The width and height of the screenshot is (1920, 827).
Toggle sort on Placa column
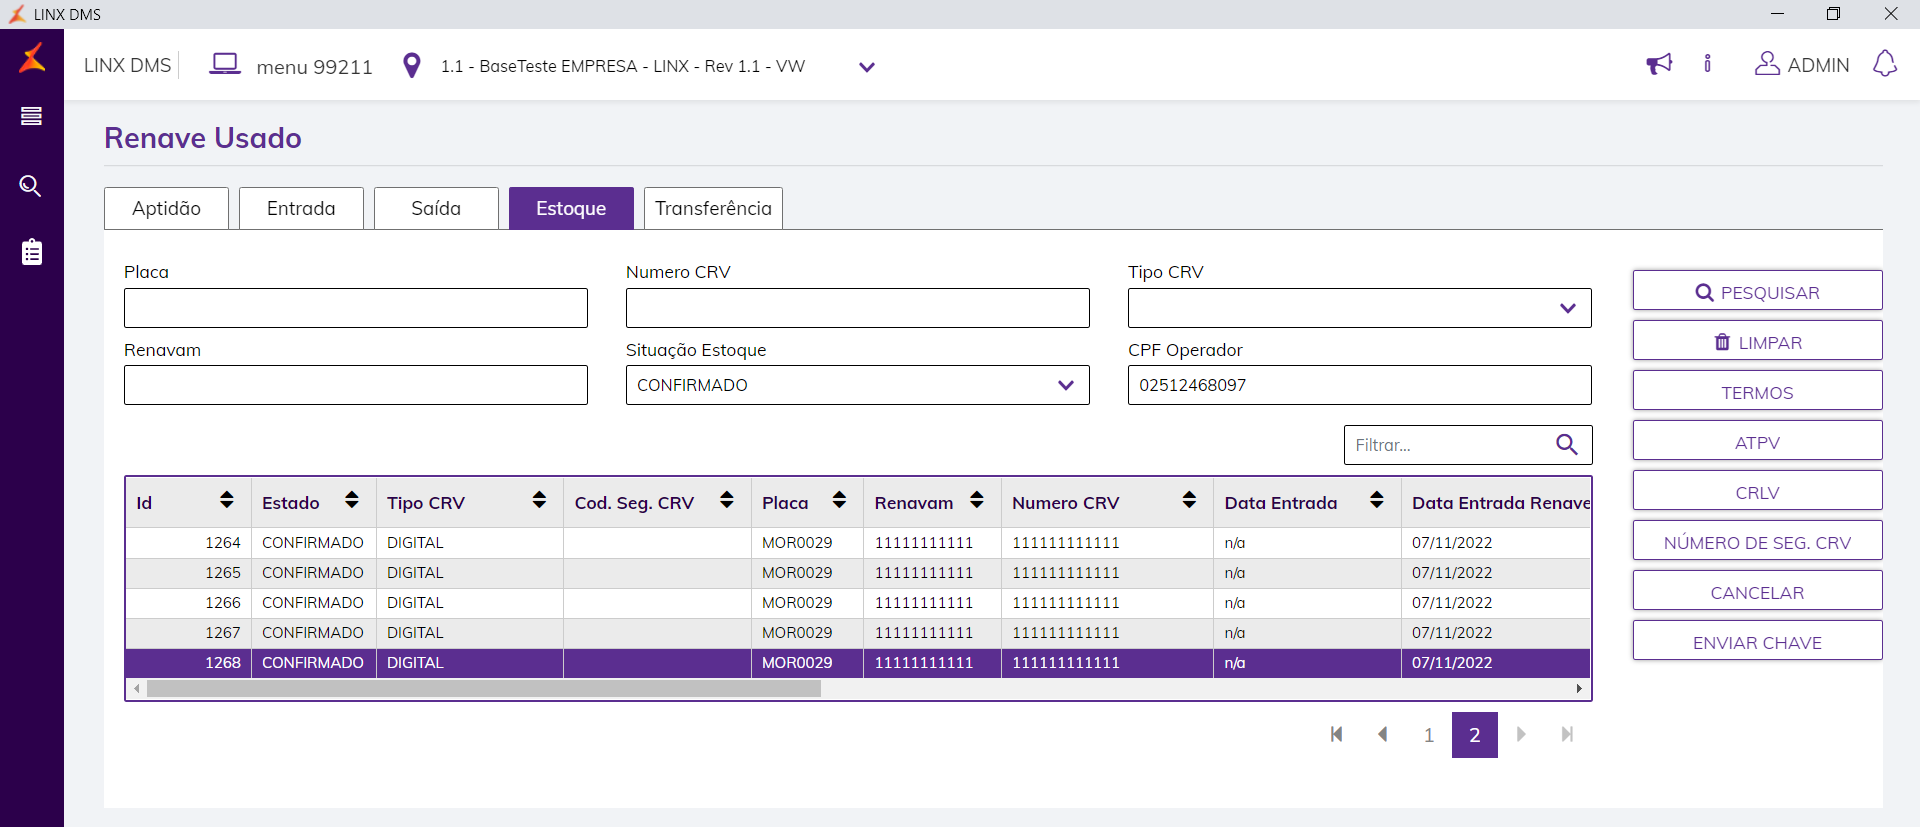[x=839, y=500]
